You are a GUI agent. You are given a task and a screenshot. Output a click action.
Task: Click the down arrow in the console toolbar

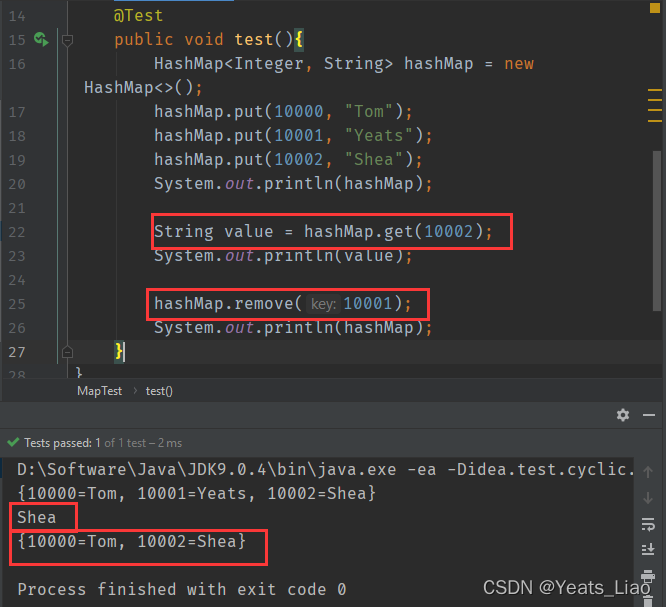coord(648,498)
